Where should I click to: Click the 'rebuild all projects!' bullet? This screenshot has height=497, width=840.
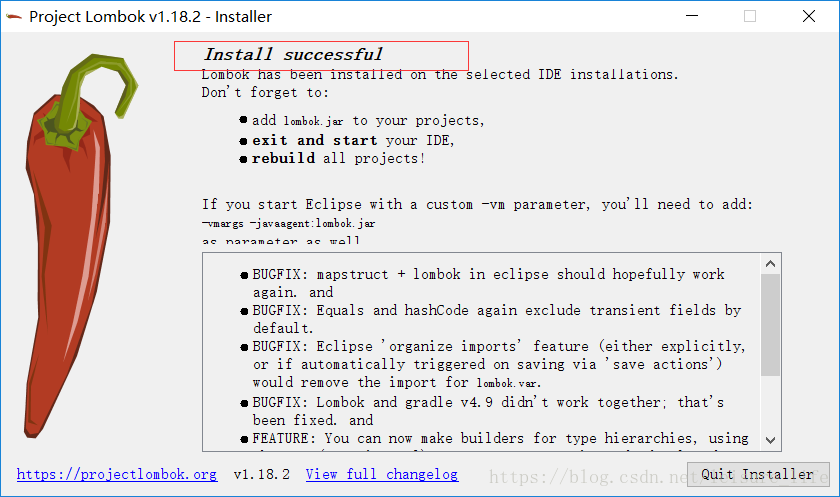click(x=332, y=159)
